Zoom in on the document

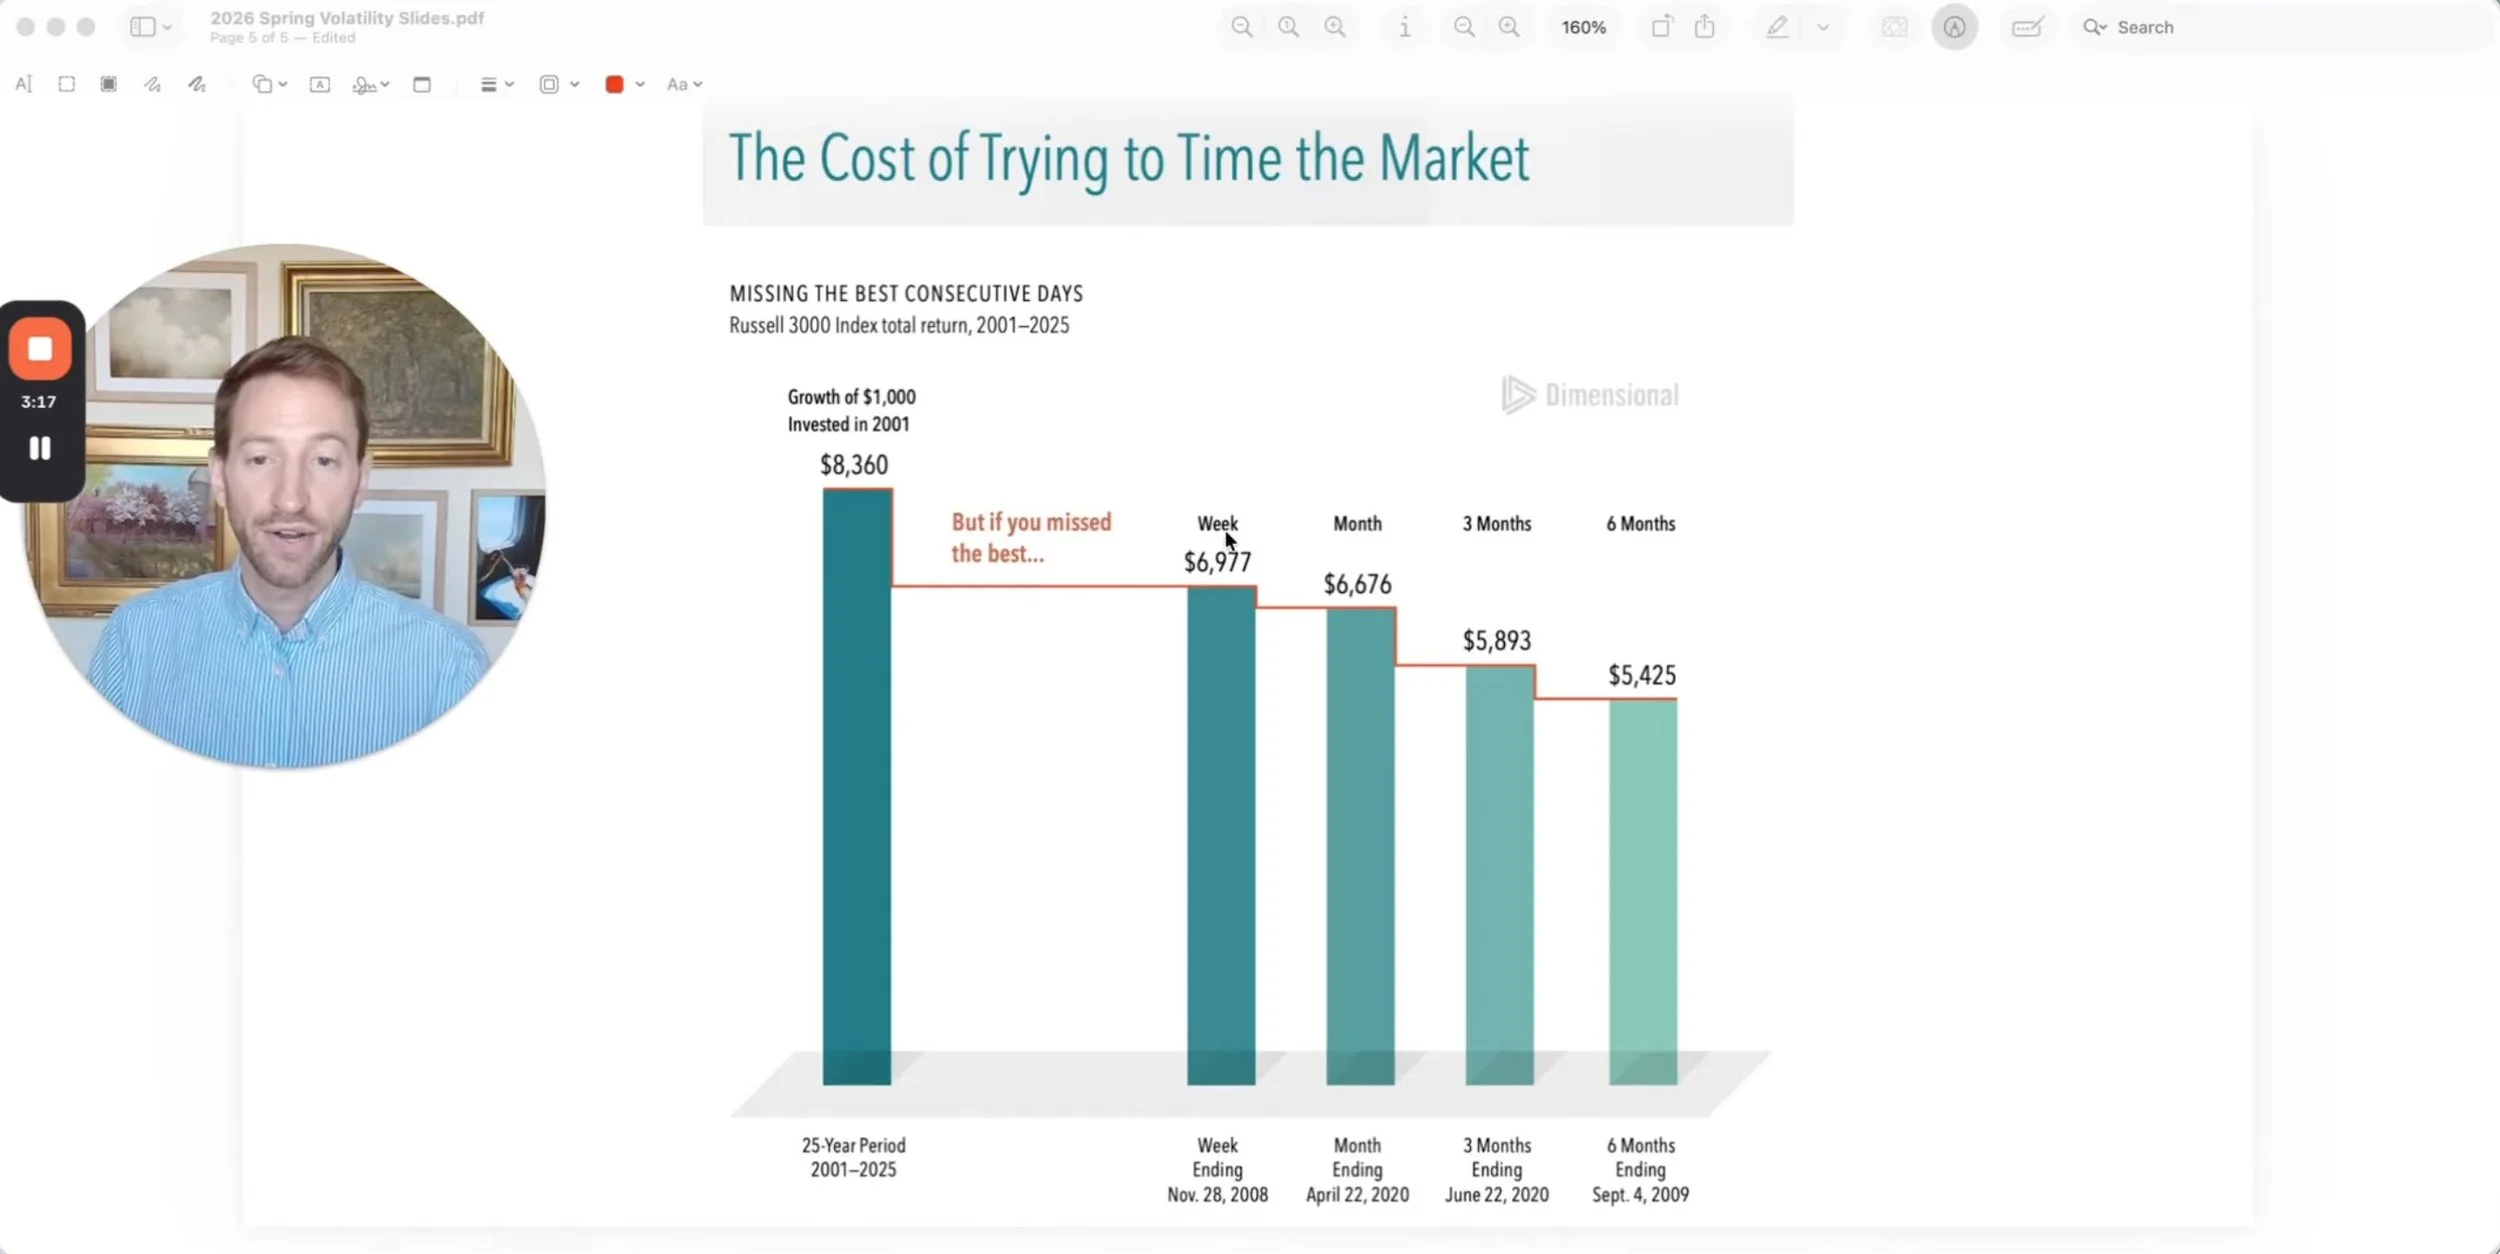click(1509, 26)
